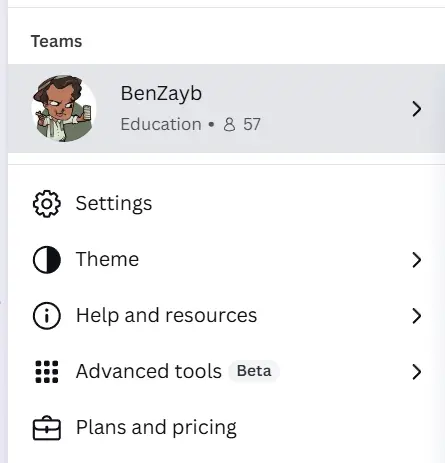The height and width of the screenshot is (463, 445).
Task: Click the half-circle Theme icon
Action: (x=47, y=260)
